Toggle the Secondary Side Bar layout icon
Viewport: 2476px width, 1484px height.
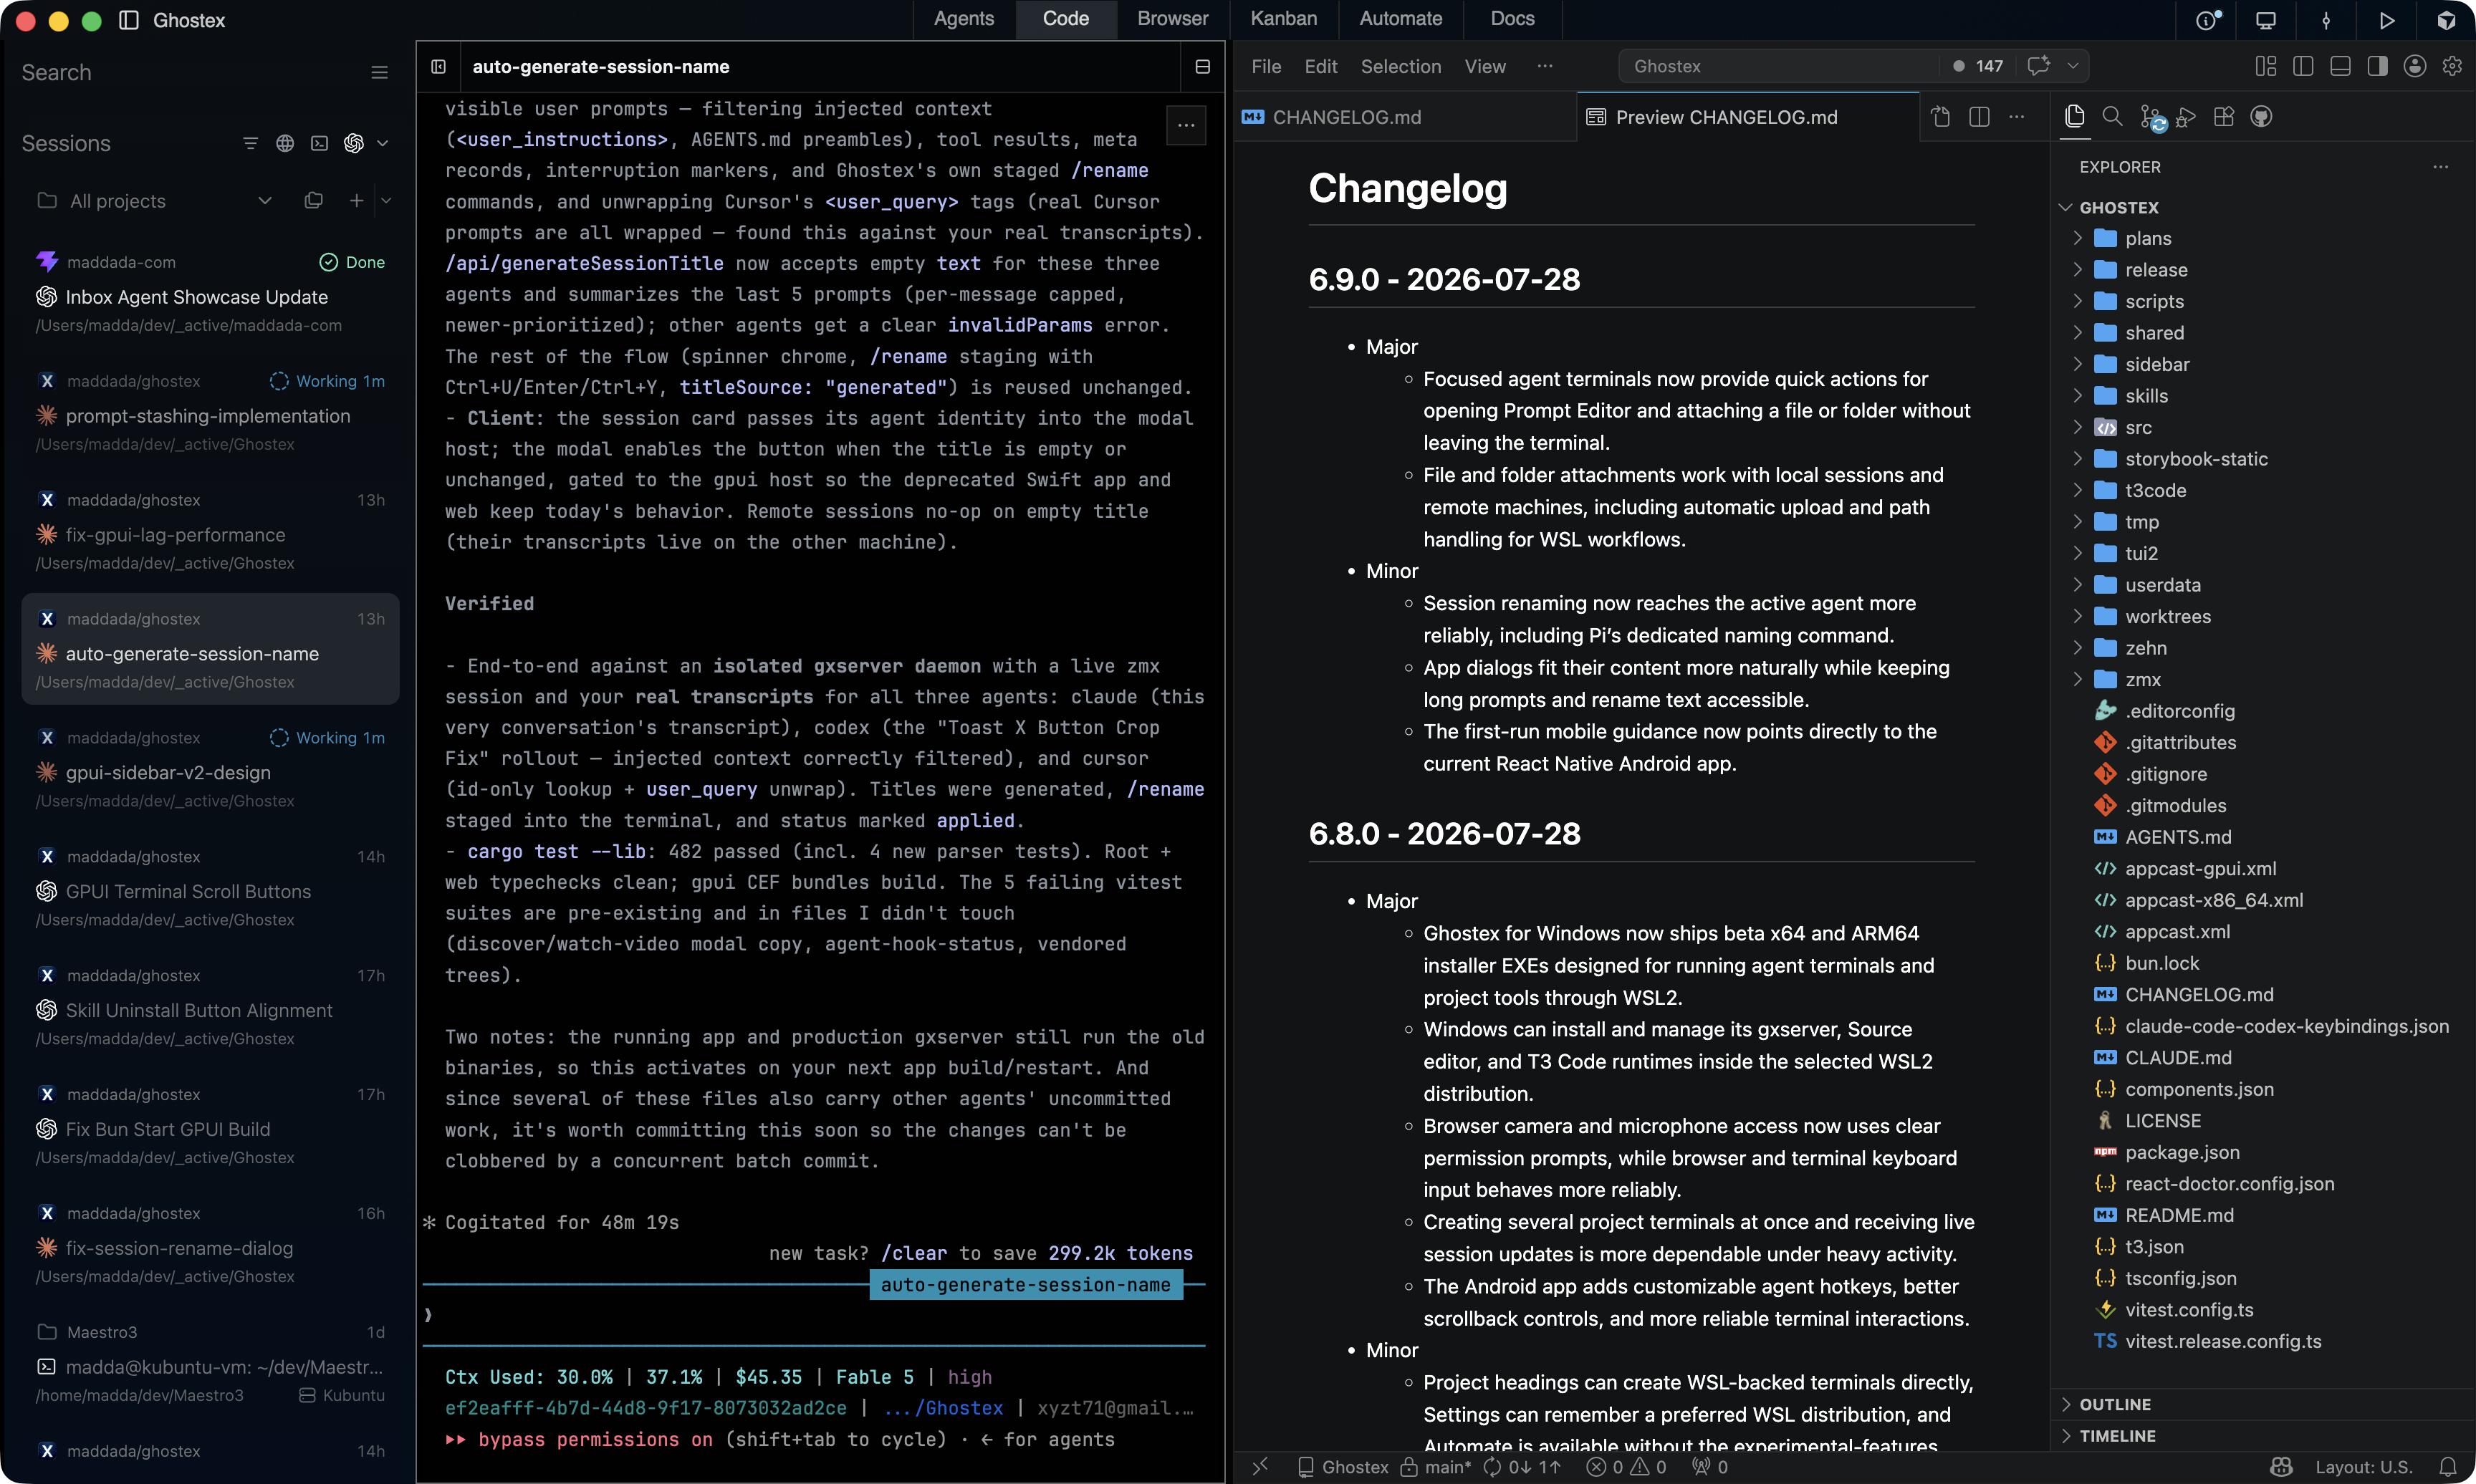click(2378, 66)
